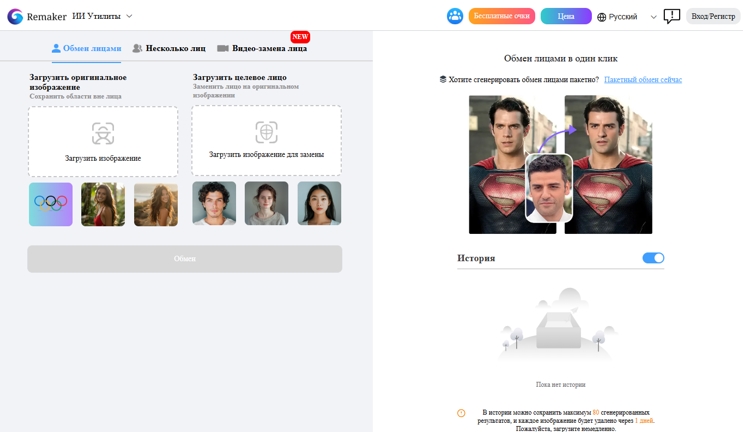Click the face scan upload icon

tap(103, 134)
